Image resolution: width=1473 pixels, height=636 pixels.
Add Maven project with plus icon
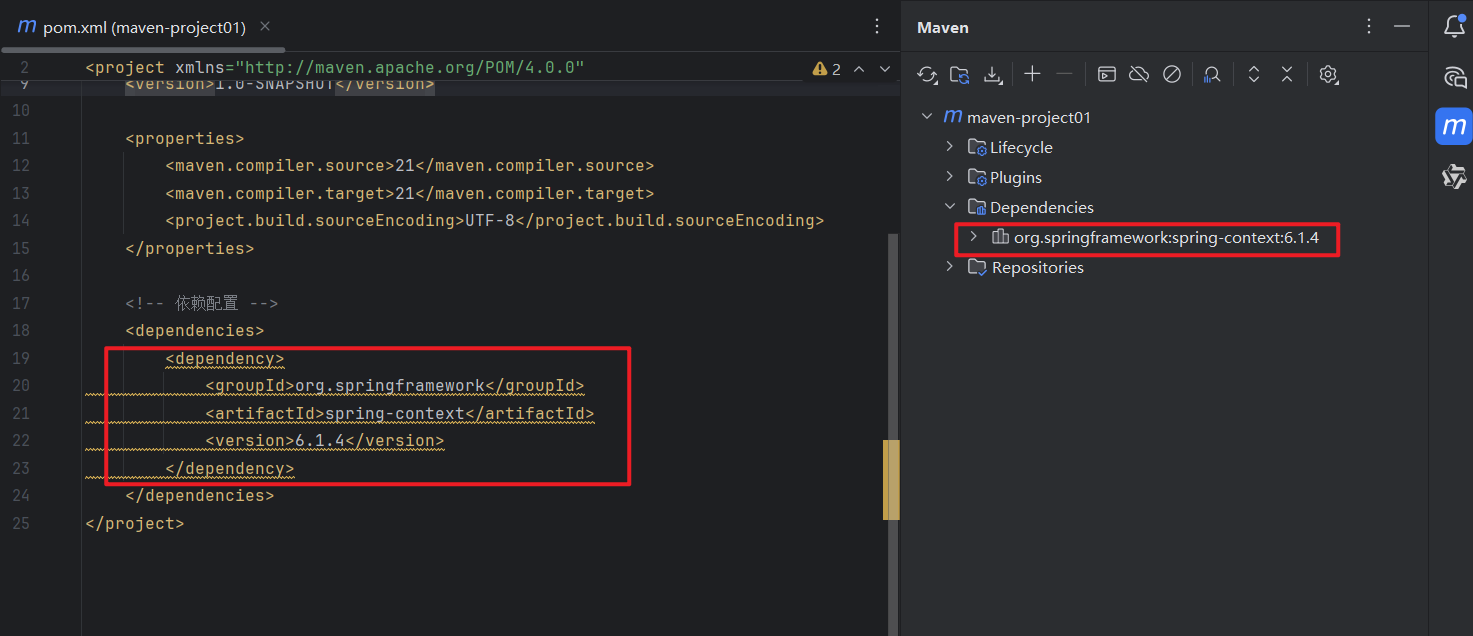click(1032, 74)
